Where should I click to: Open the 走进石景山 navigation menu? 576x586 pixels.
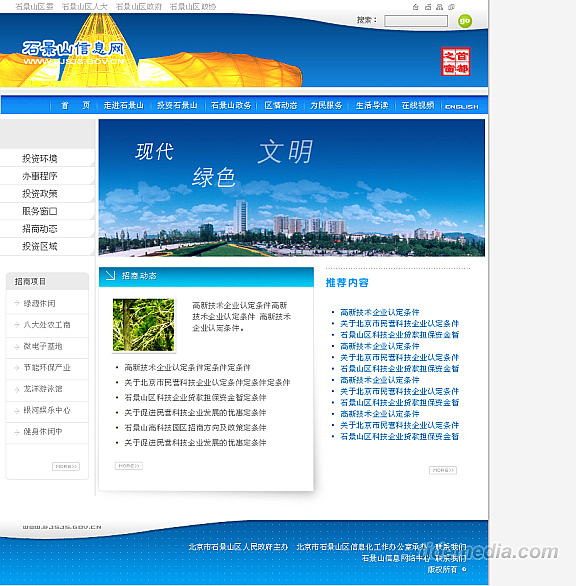tap(124, 106)
